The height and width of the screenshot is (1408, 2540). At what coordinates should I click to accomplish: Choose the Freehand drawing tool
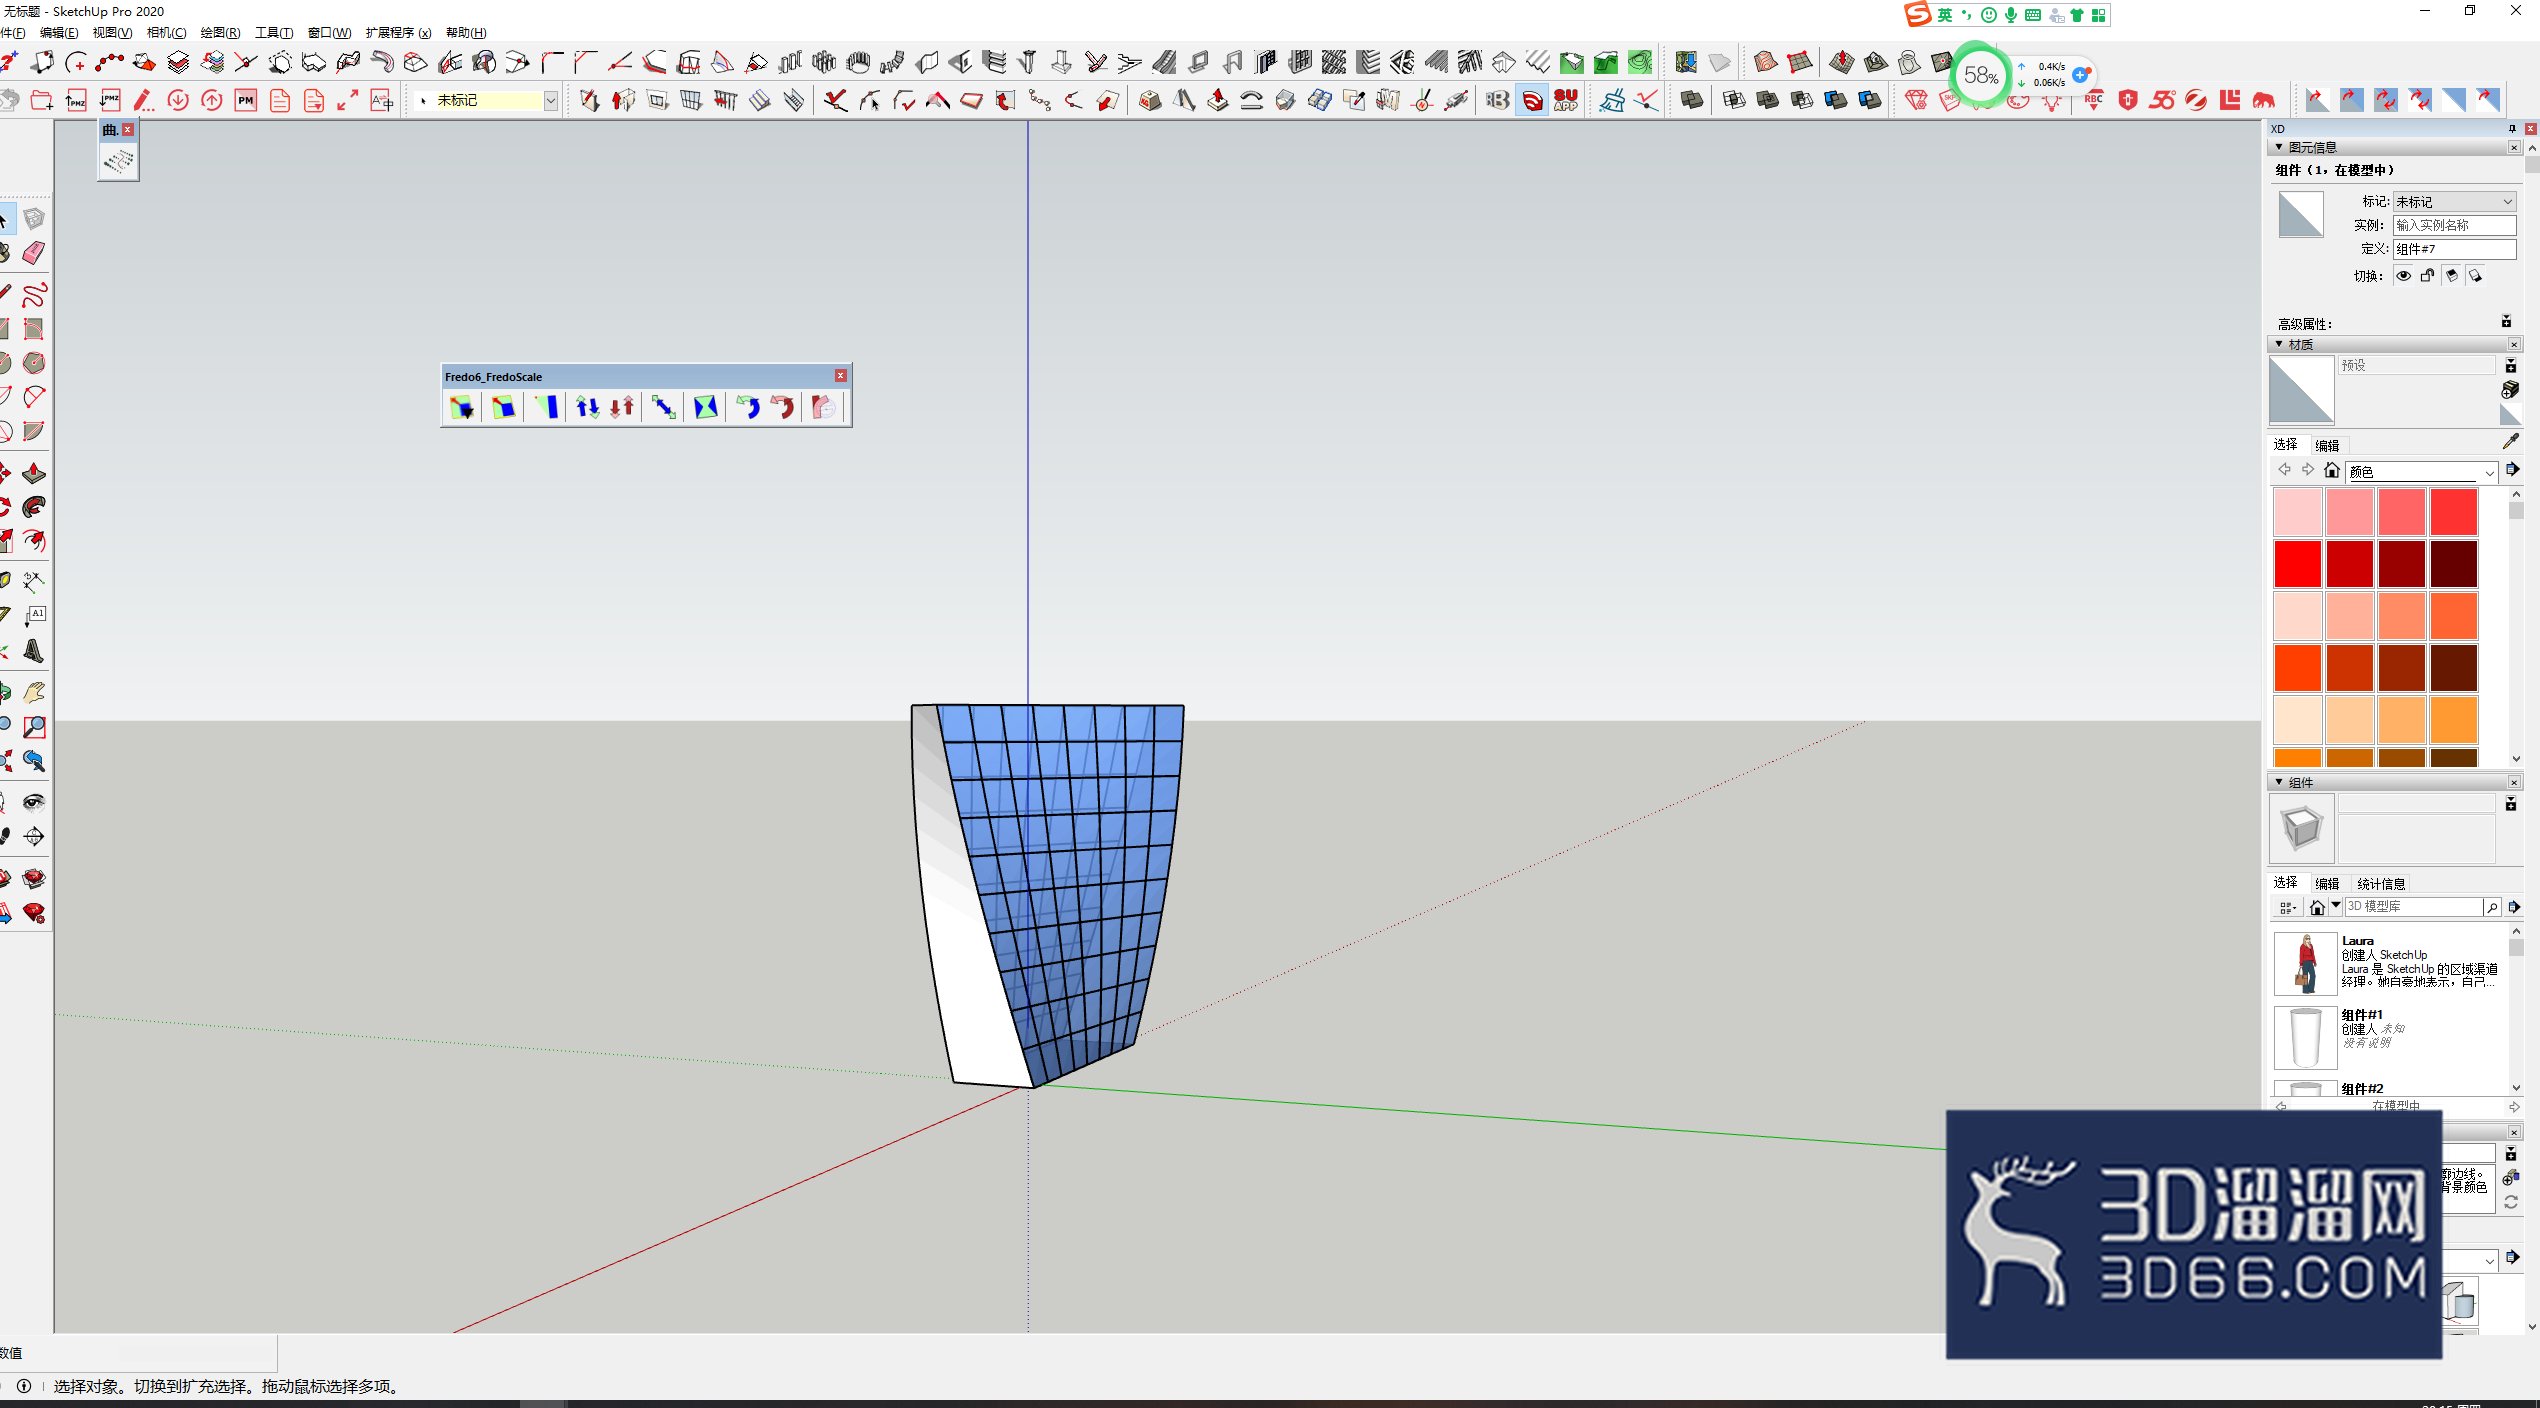34,295
